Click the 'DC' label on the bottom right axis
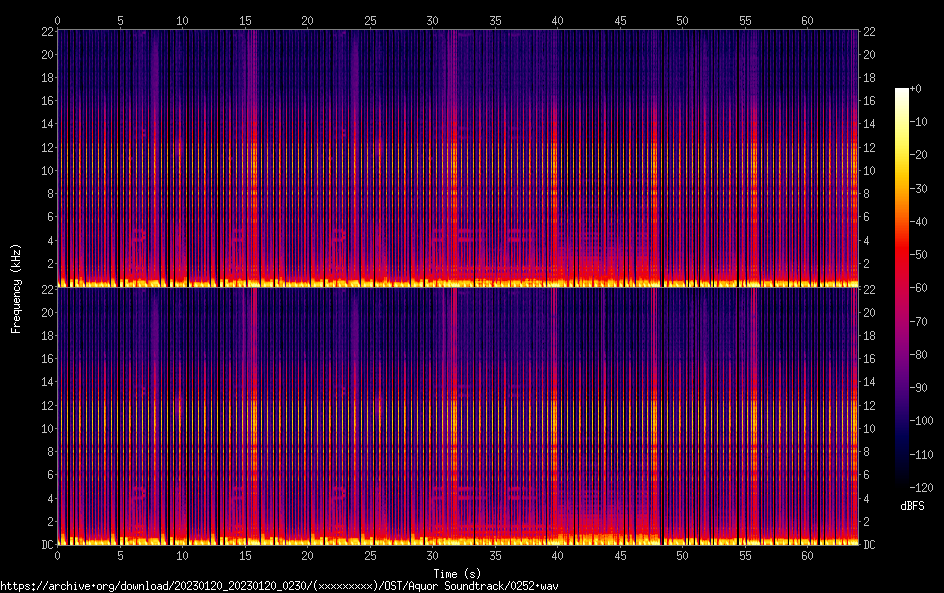The image size is (944, 593). point(870,545)
